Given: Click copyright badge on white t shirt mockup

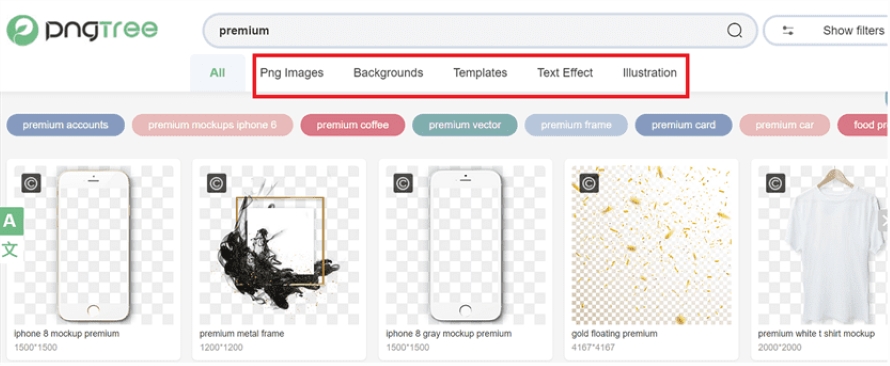Looking at the screenshot, I should coord(775,183).
